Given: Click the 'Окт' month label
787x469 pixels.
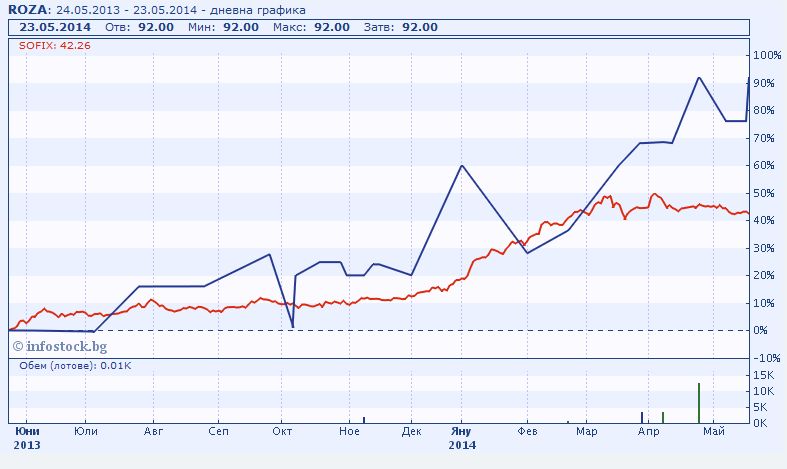Looking at the screenshot, I should (282, 431).
